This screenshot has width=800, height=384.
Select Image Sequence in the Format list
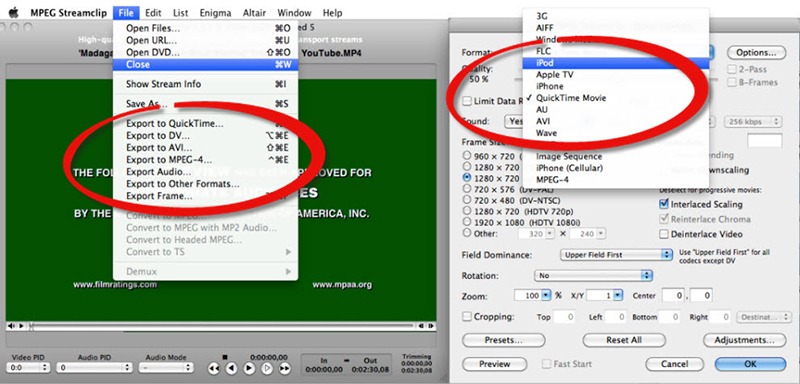(x=616, y=157)
